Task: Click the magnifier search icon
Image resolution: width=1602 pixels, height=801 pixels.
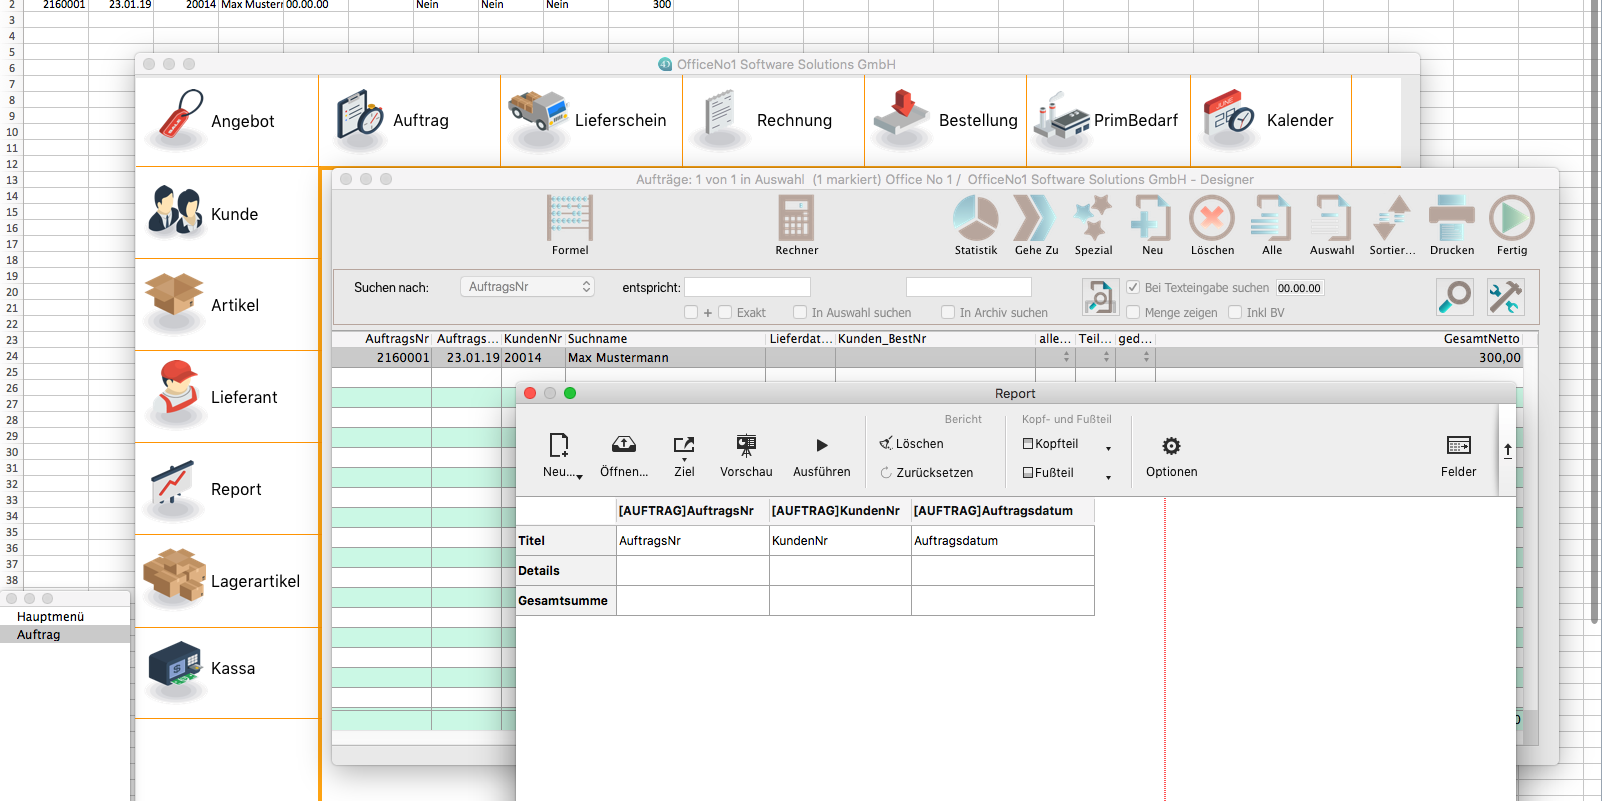Action: point(1455,297)
